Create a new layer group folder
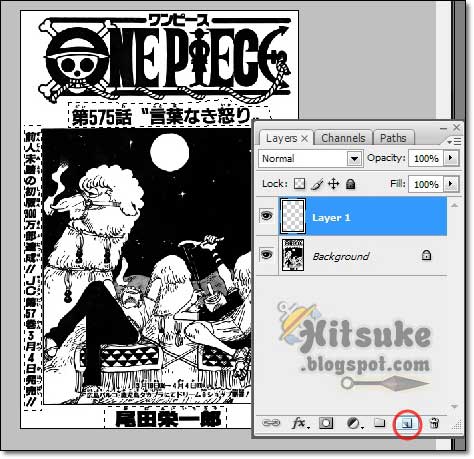The height and width of the screenshot is (459, 474). (x=379, y=423)
